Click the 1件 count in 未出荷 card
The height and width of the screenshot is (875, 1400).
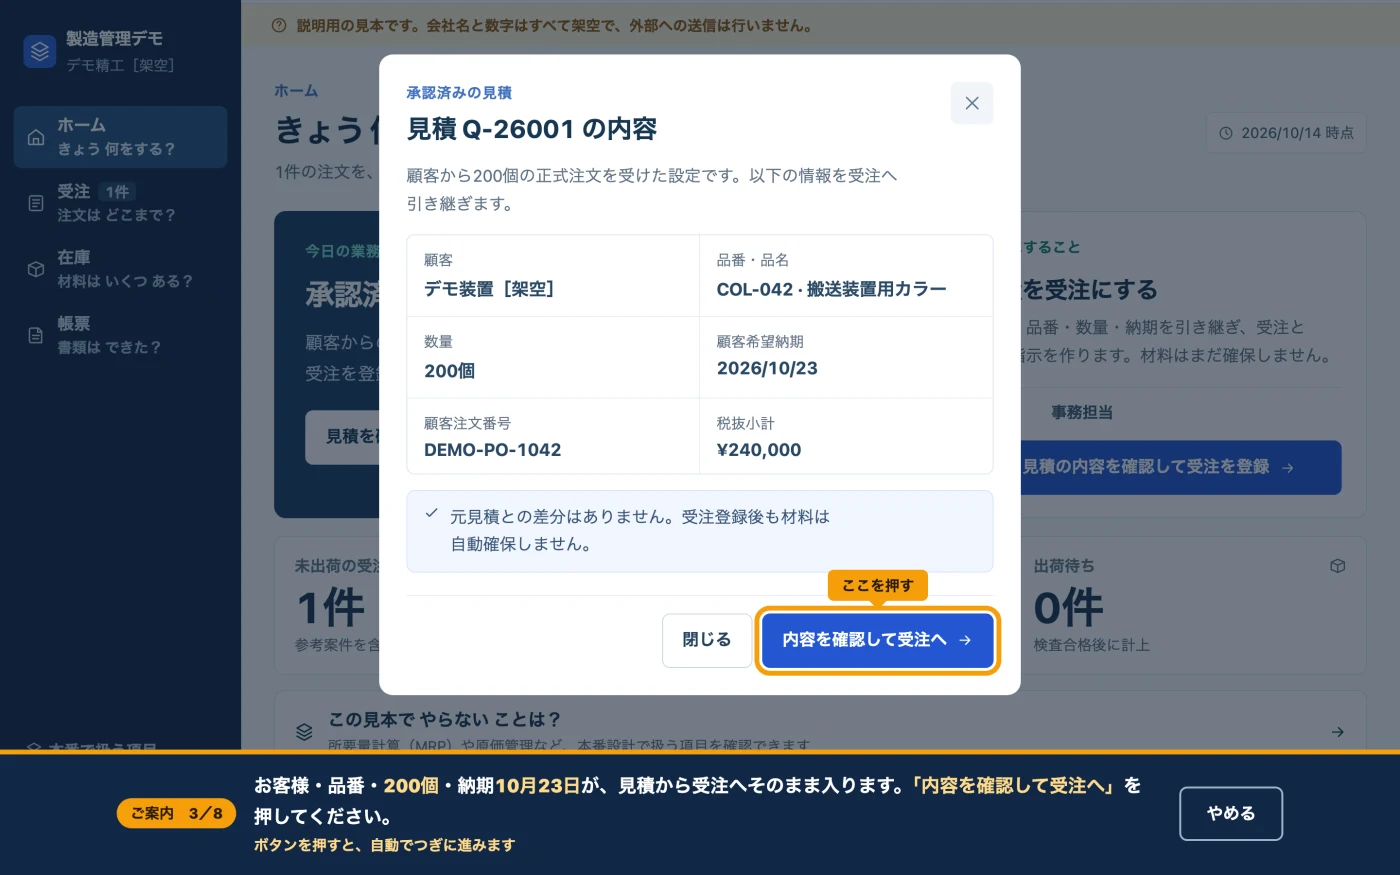coord(331,608)
